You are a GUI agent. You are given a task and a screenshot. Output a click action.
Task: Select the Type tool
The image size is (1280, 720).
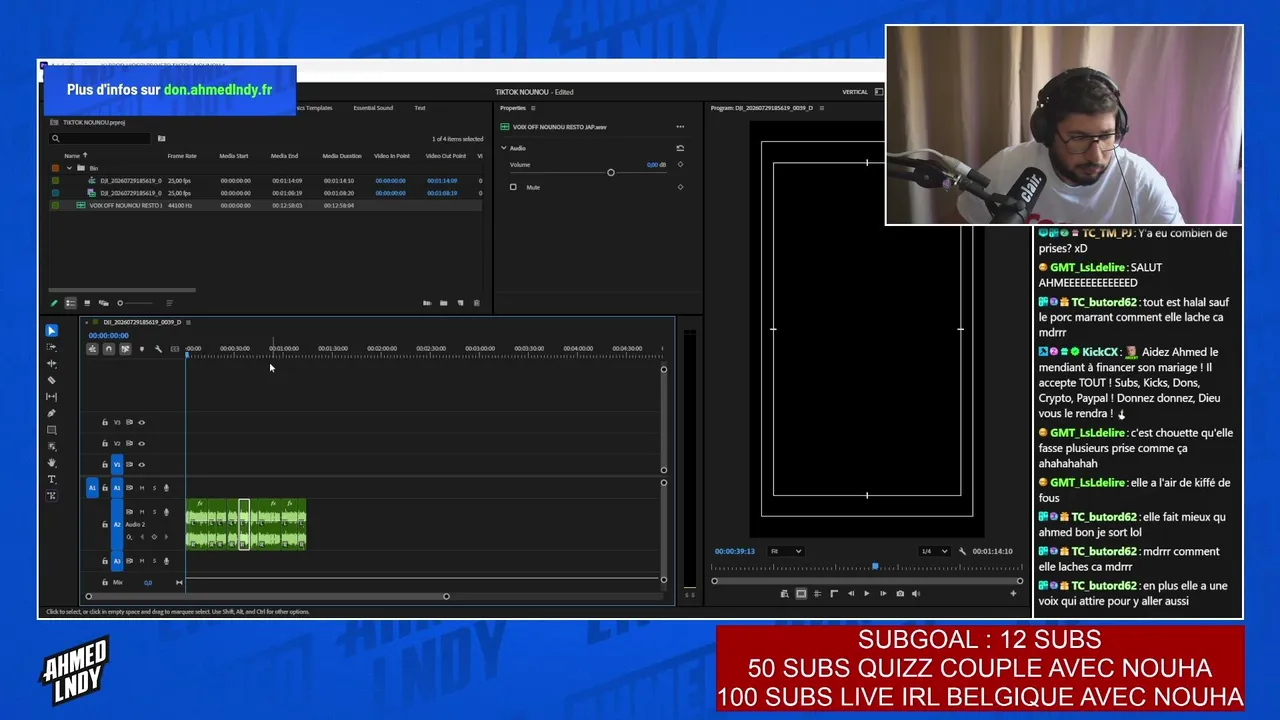52,479
